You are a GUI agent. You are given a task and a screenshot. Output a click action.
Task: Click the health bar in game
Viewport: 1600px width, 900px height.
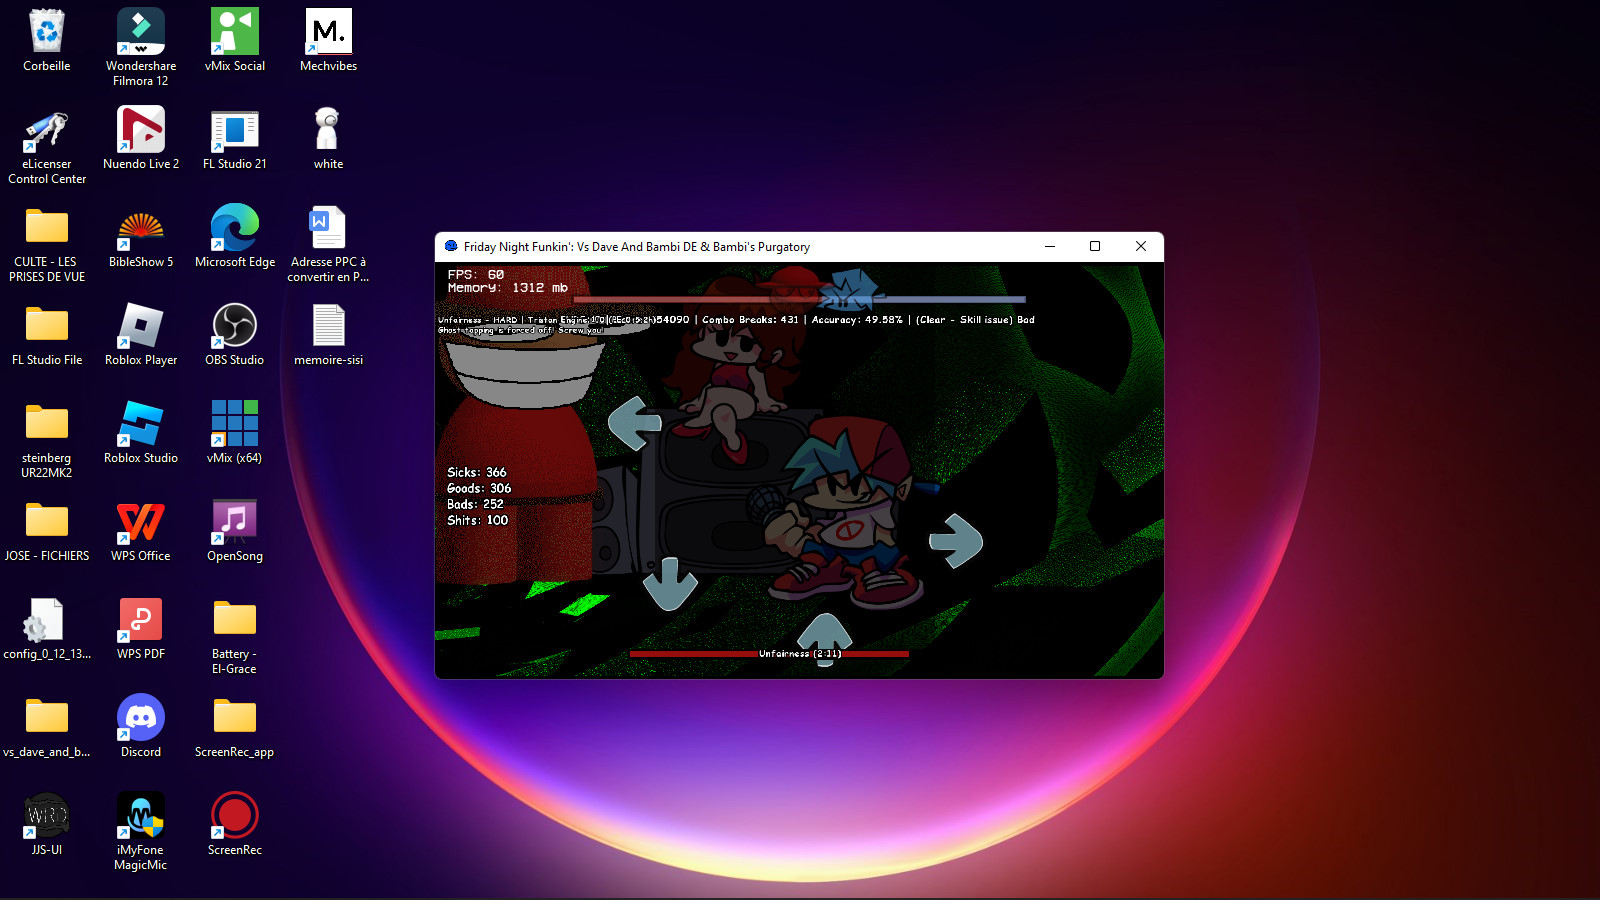click(x=799, y=299)
